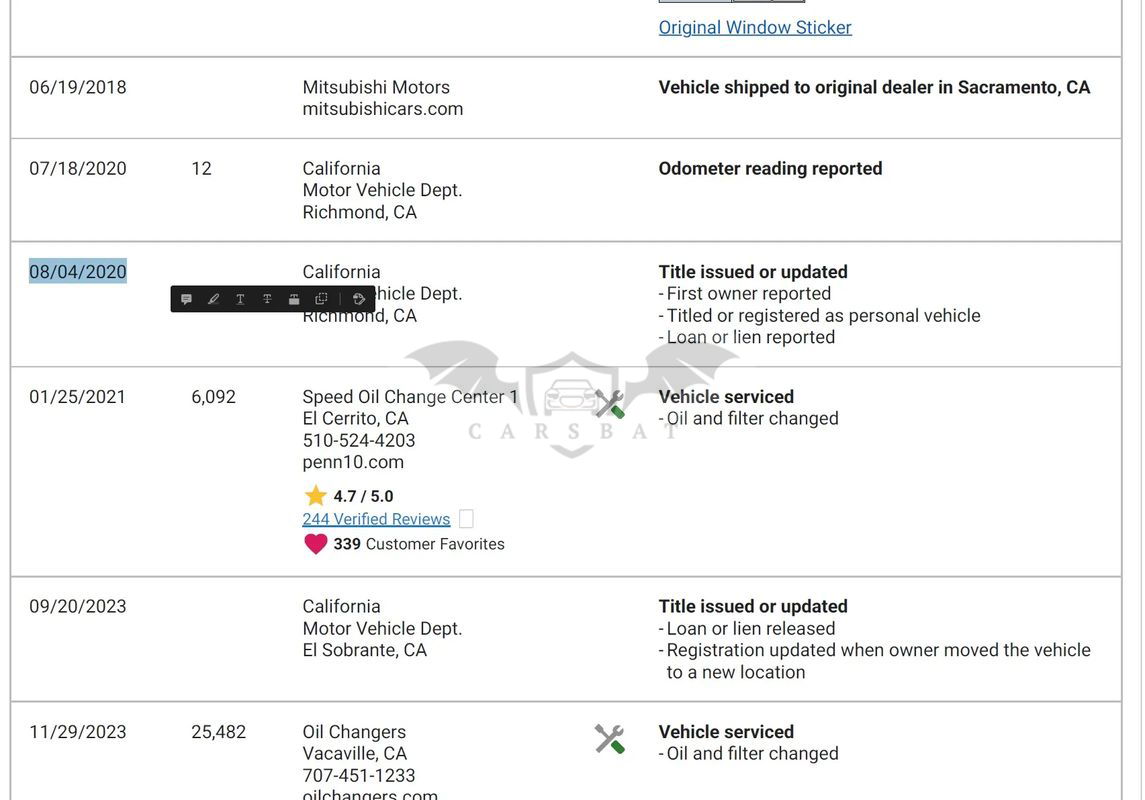Click the small box beside Verified Reviews

click(x=466, y=519)
